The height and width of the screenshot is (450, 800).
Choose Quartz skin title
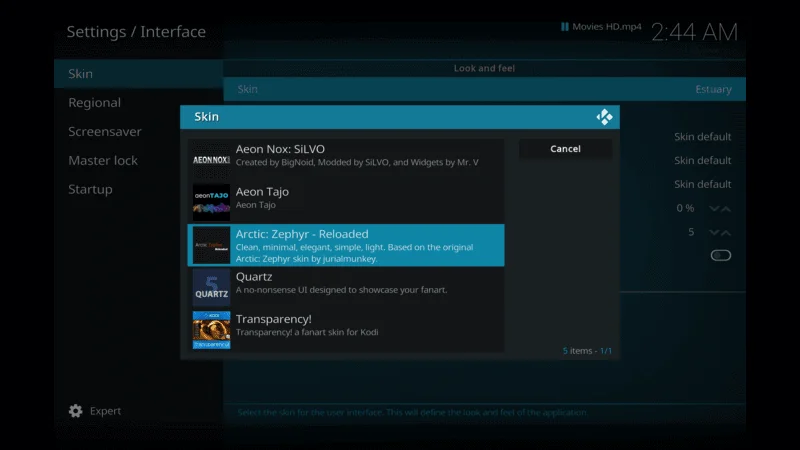point(254,277)
